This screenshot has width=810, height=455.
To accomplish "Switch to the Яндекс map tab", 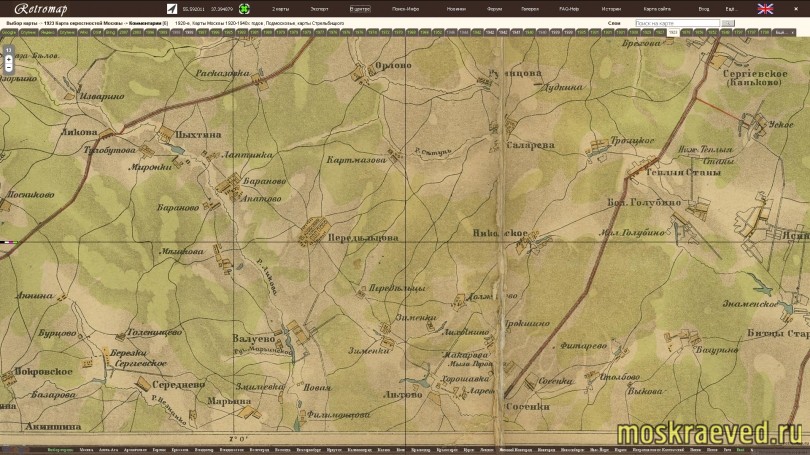I will (48, 32).
